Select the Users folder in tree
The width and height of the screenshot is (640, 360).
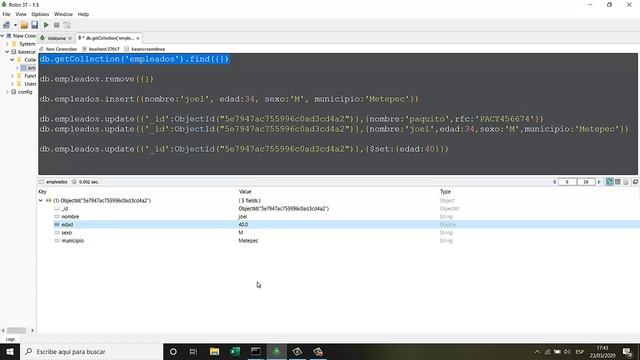(30, 84)
